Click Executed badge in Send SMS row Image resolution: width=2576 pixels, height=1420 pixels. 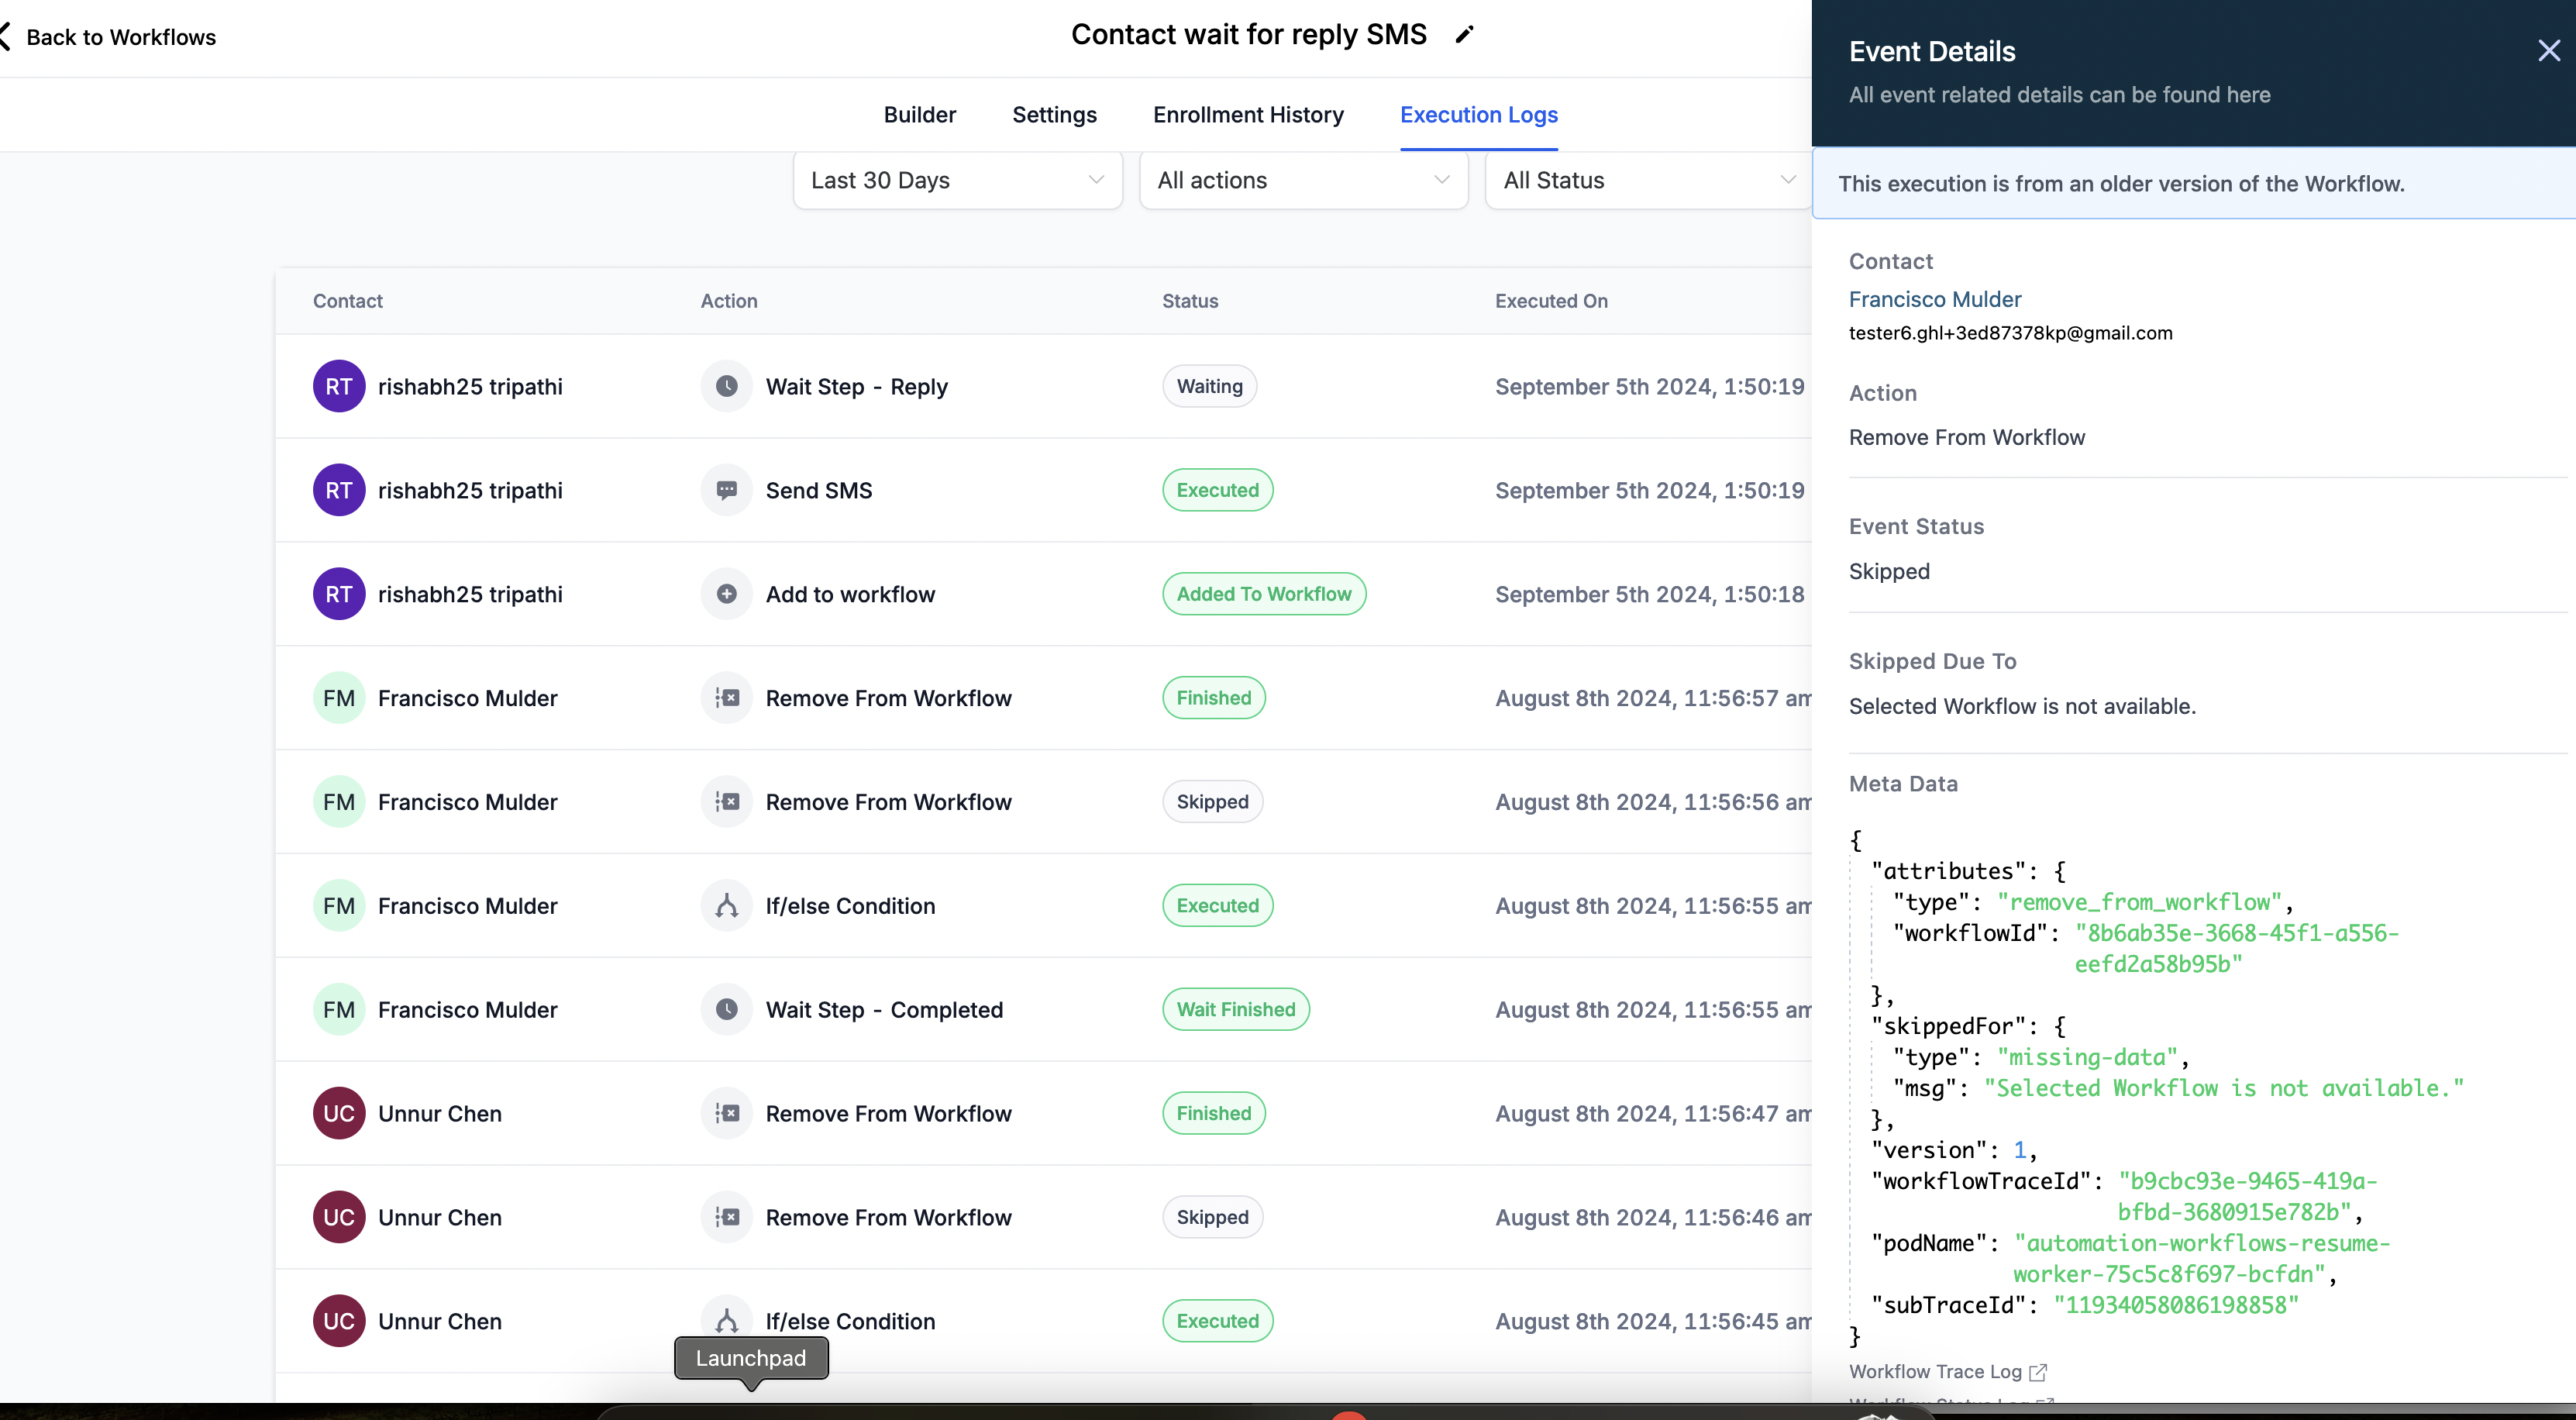click(x=1217, y=490)
